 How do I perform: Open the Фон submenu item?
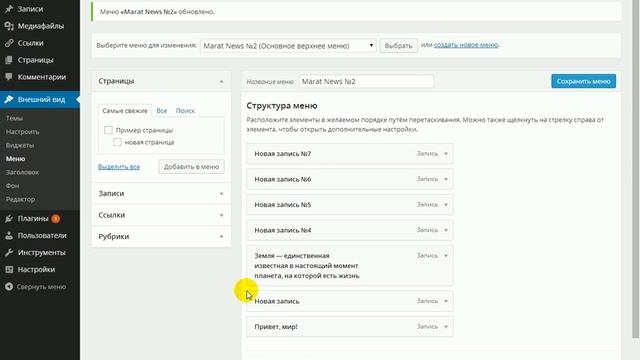12,185
